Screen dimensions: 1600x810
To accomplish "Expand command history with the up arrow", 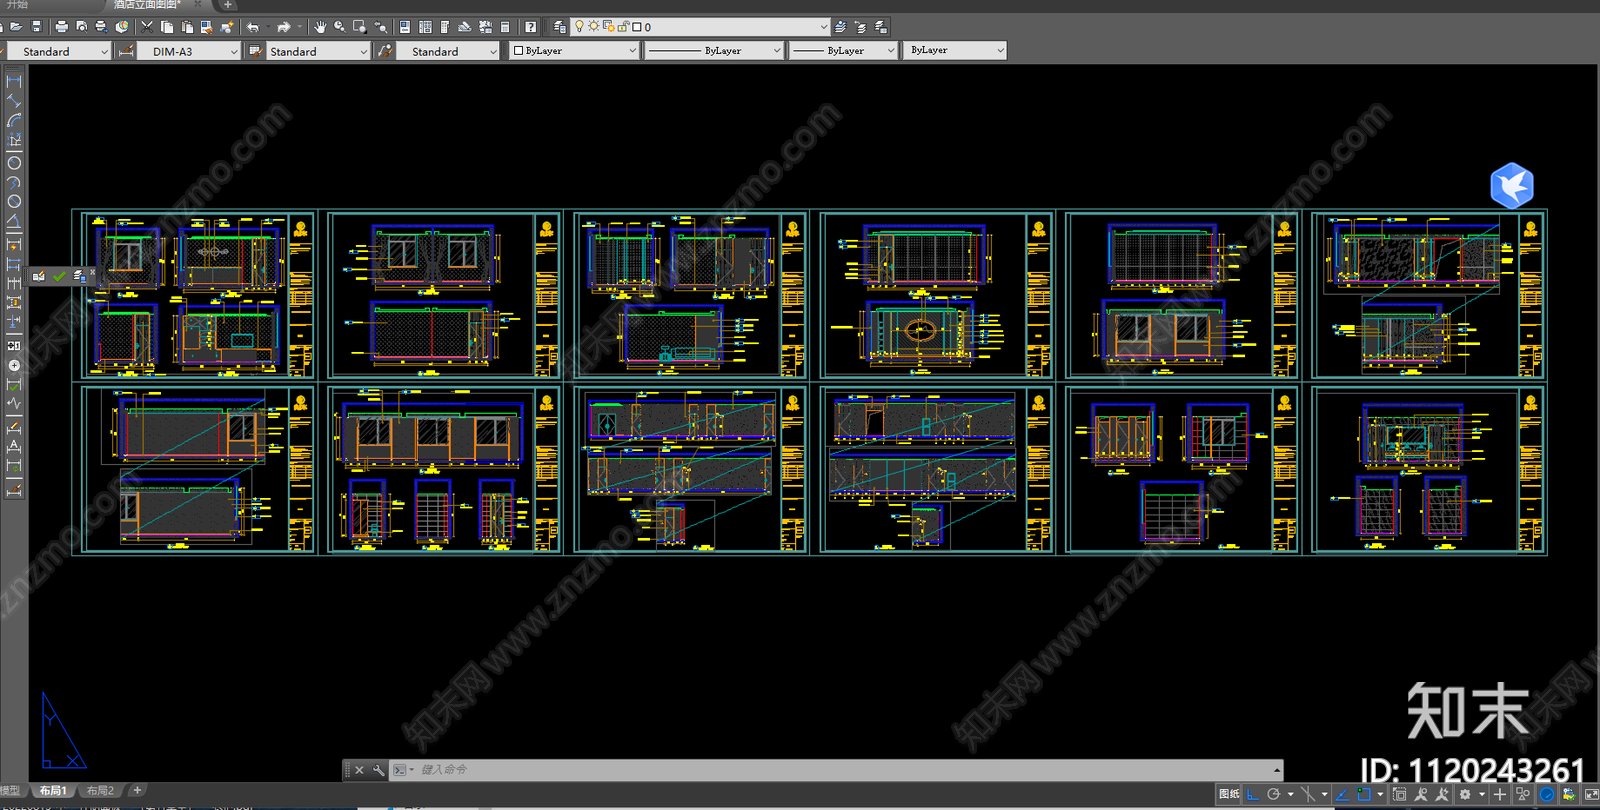I will point(1277,770).
